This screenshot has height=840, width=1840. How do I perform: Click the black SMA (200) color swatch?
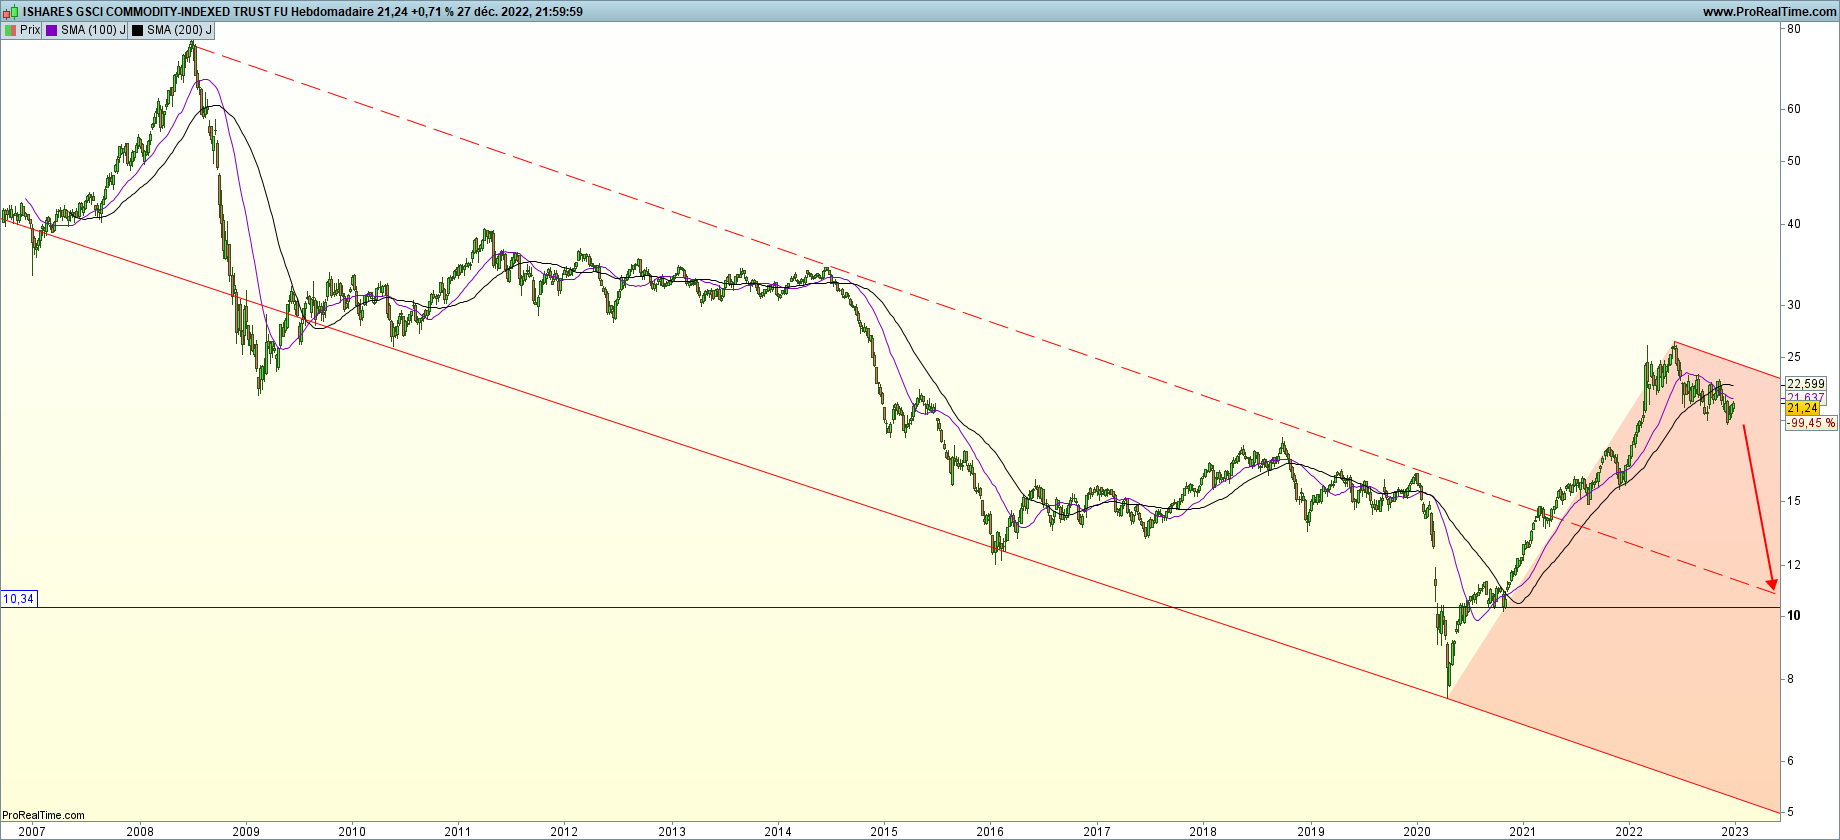coord(137,30)
